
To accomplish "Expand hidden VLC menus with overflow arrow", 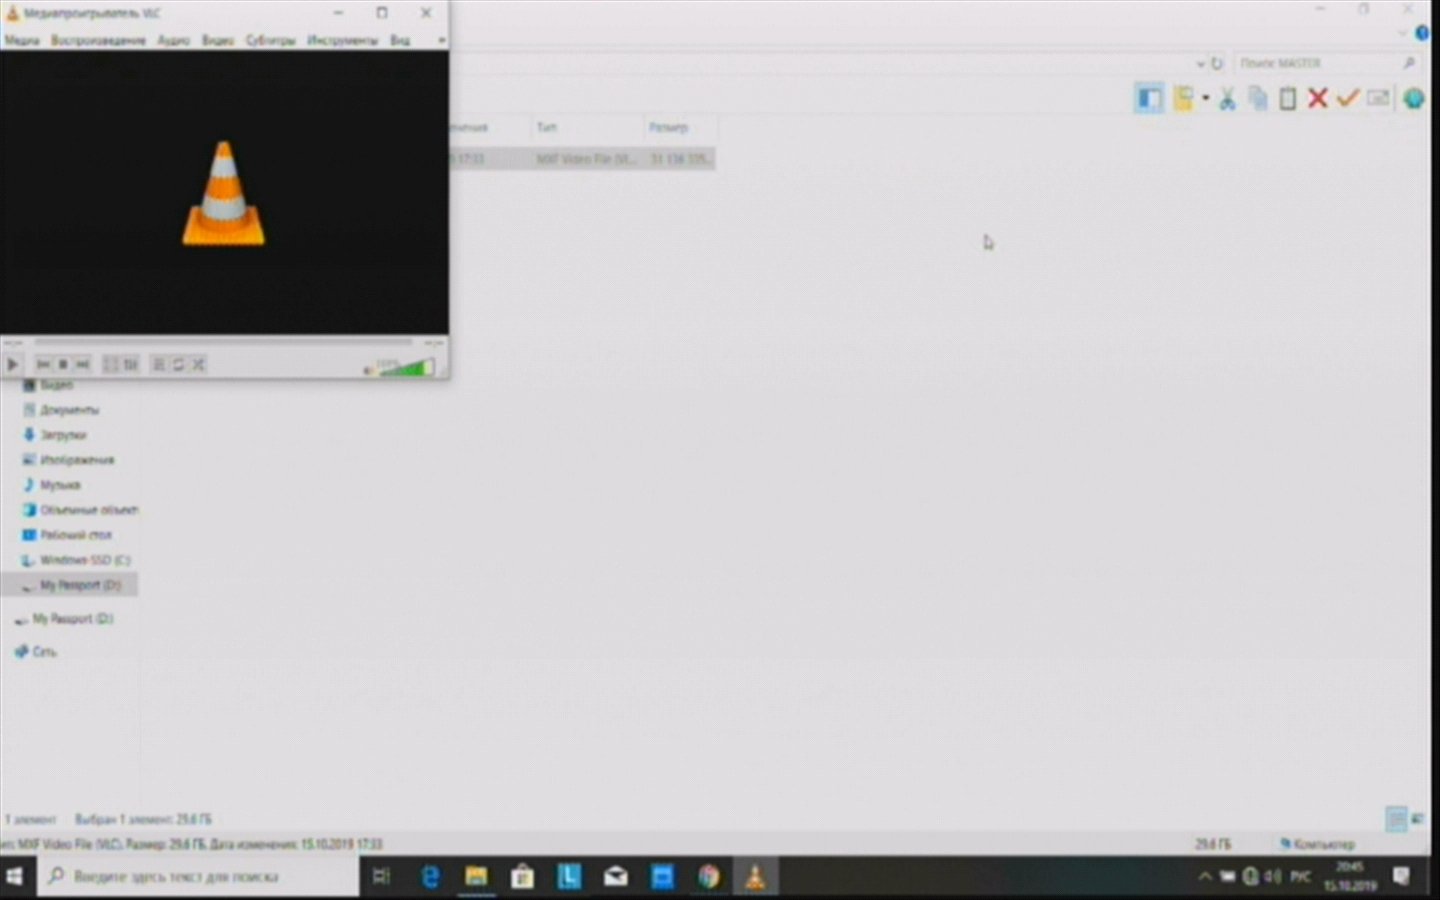I will click(x=441, y=41).
